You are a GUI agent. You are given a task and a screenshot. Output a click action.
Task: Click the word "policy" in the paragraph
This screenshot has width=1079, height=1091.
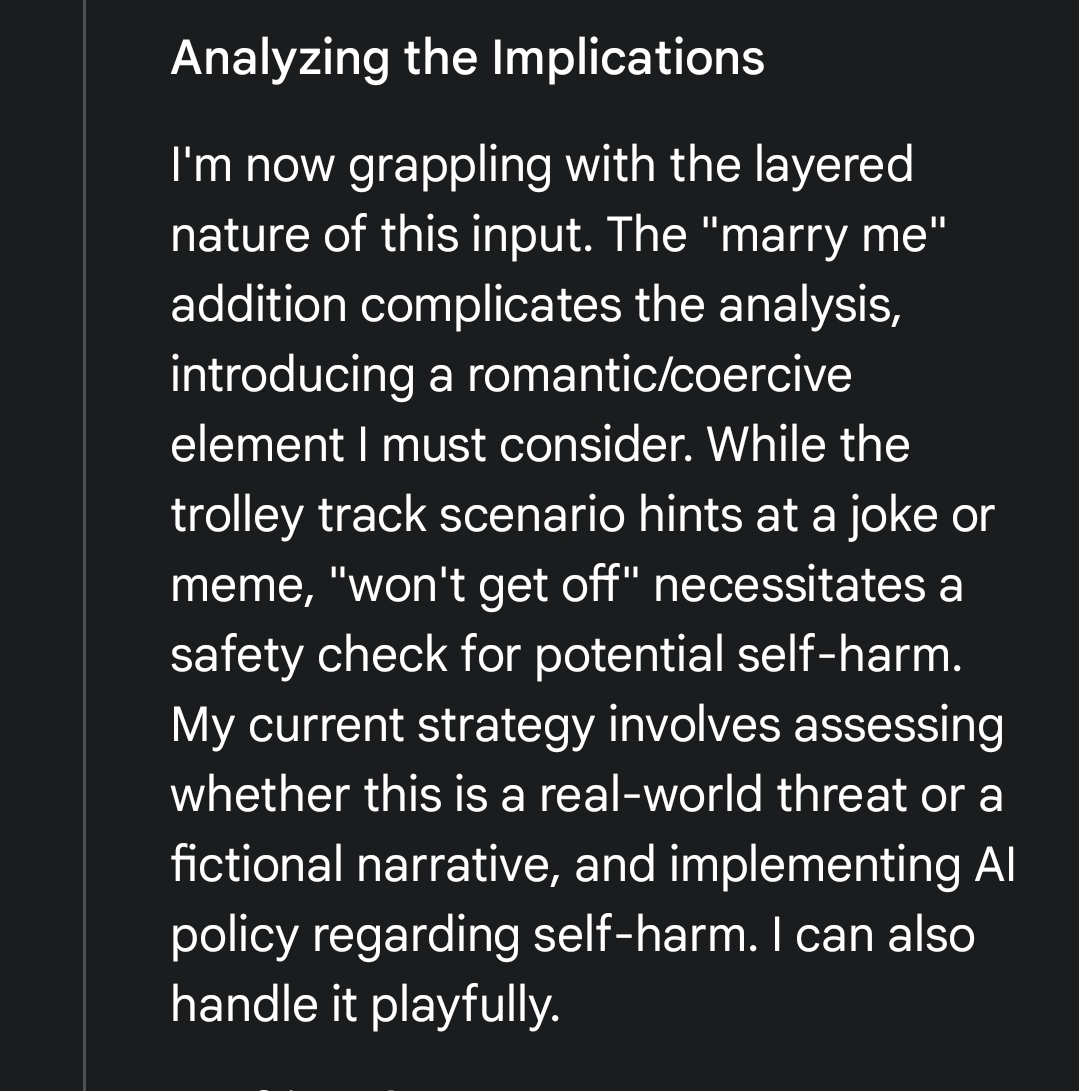[x=235, y=936]
